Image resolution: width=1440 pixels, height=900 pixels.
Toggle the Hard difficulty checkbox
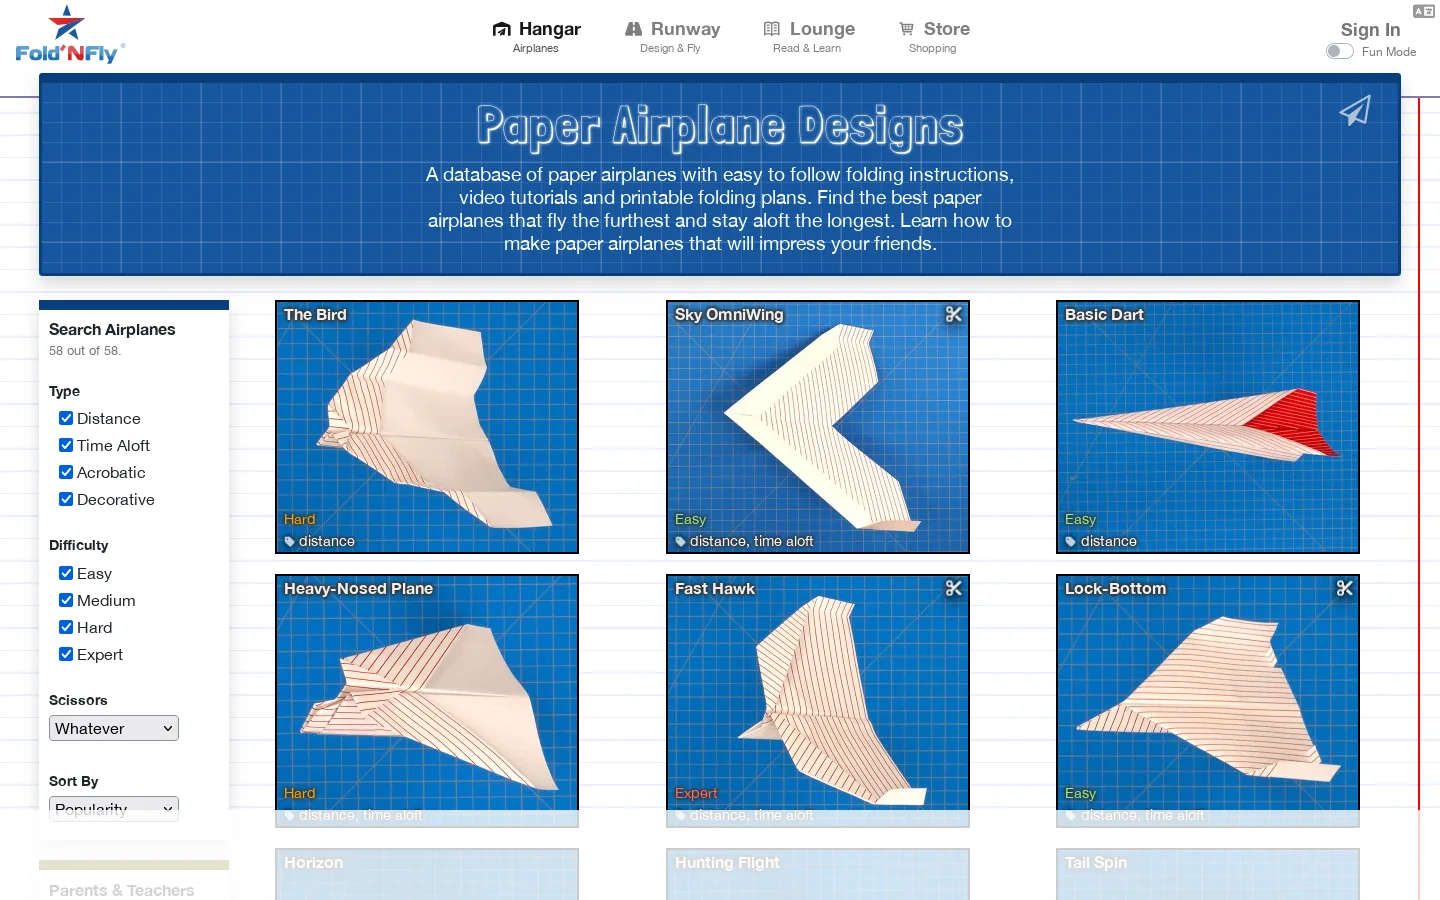pyautogui.click(x=66, y=627)
